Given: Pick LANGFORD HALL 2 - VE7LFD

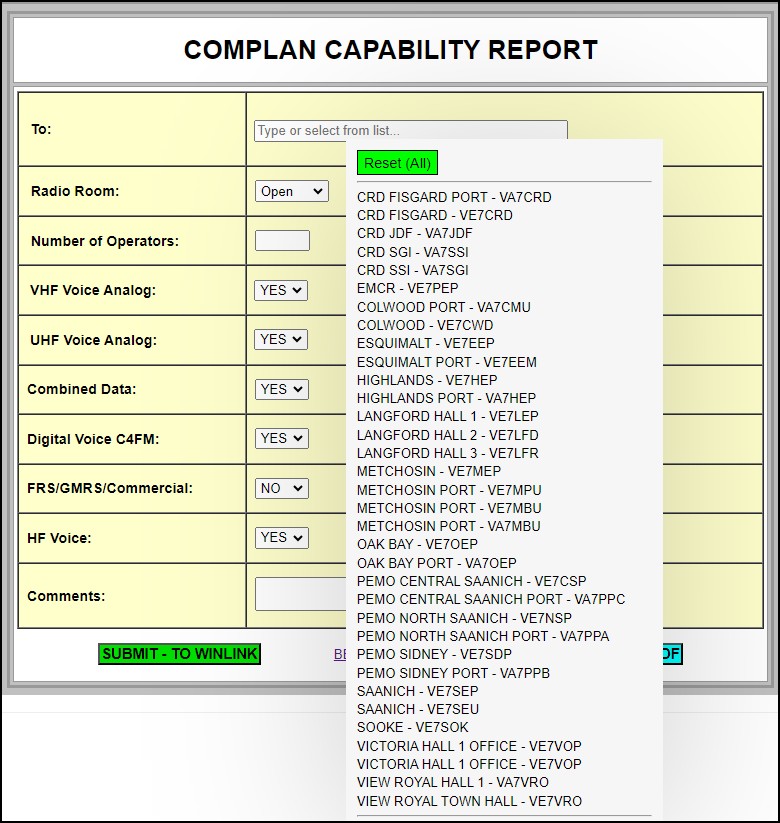Looking at the screenshot, I should click(x=447, y=435).
